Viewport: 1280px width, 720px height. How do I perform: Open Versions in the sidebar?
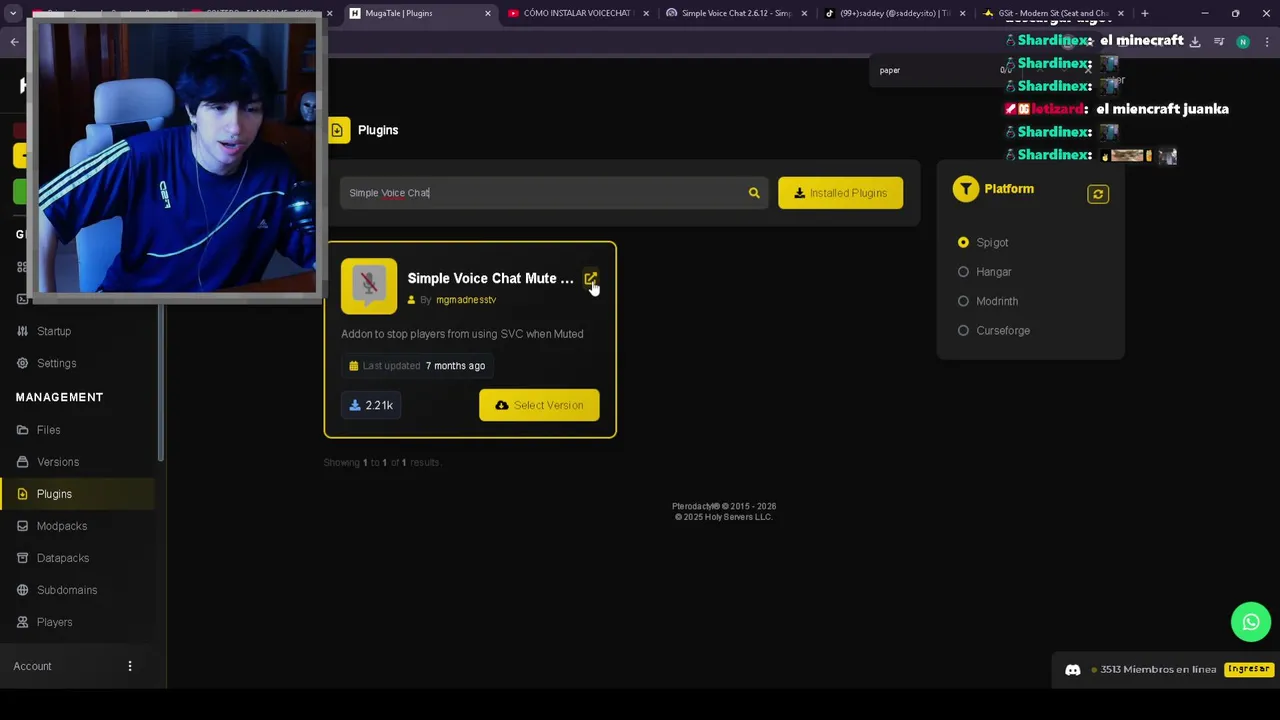(58, 462)
